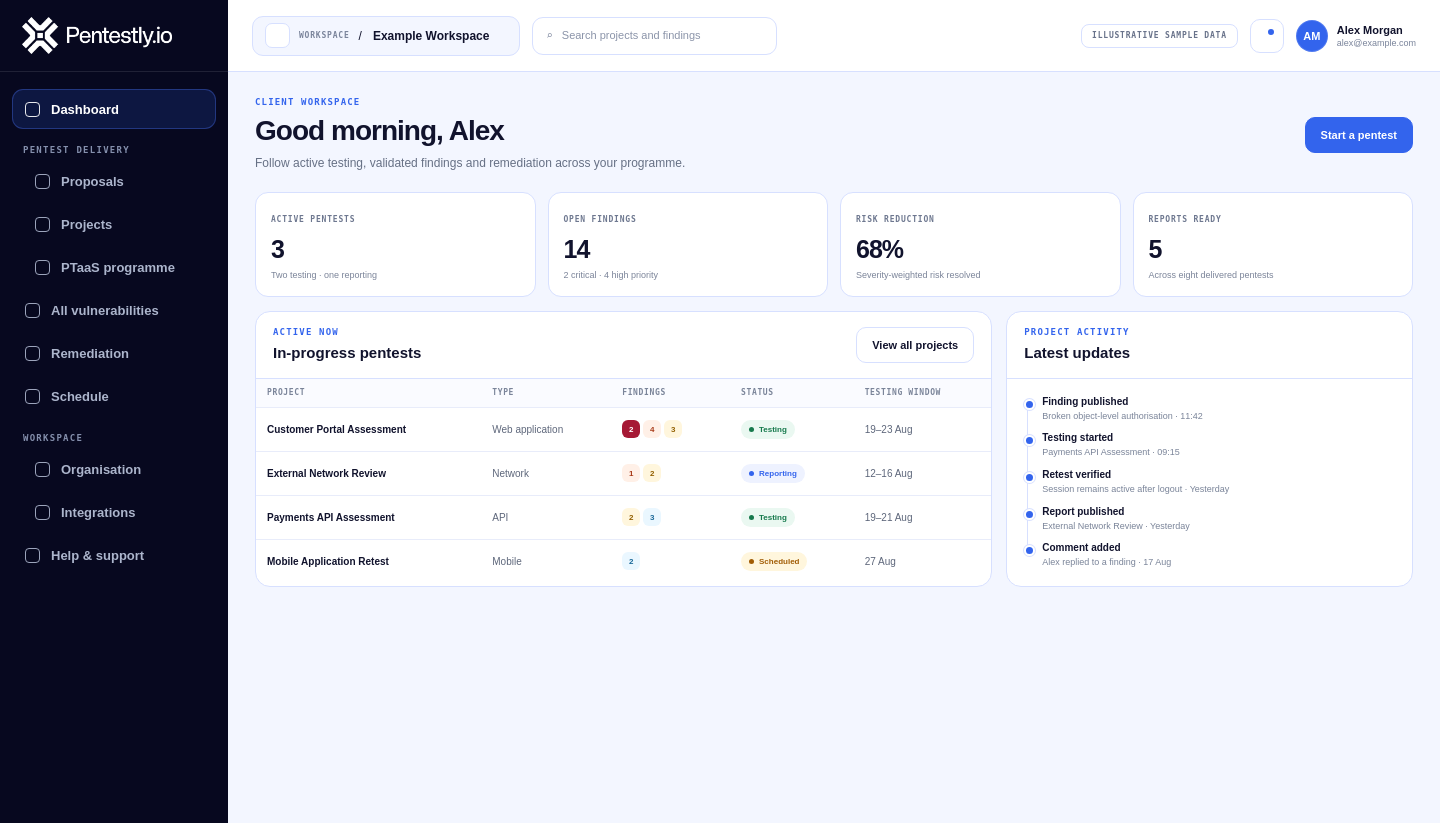Go to the Dashboard page
1440x823 pixels.
coord(114,109)
